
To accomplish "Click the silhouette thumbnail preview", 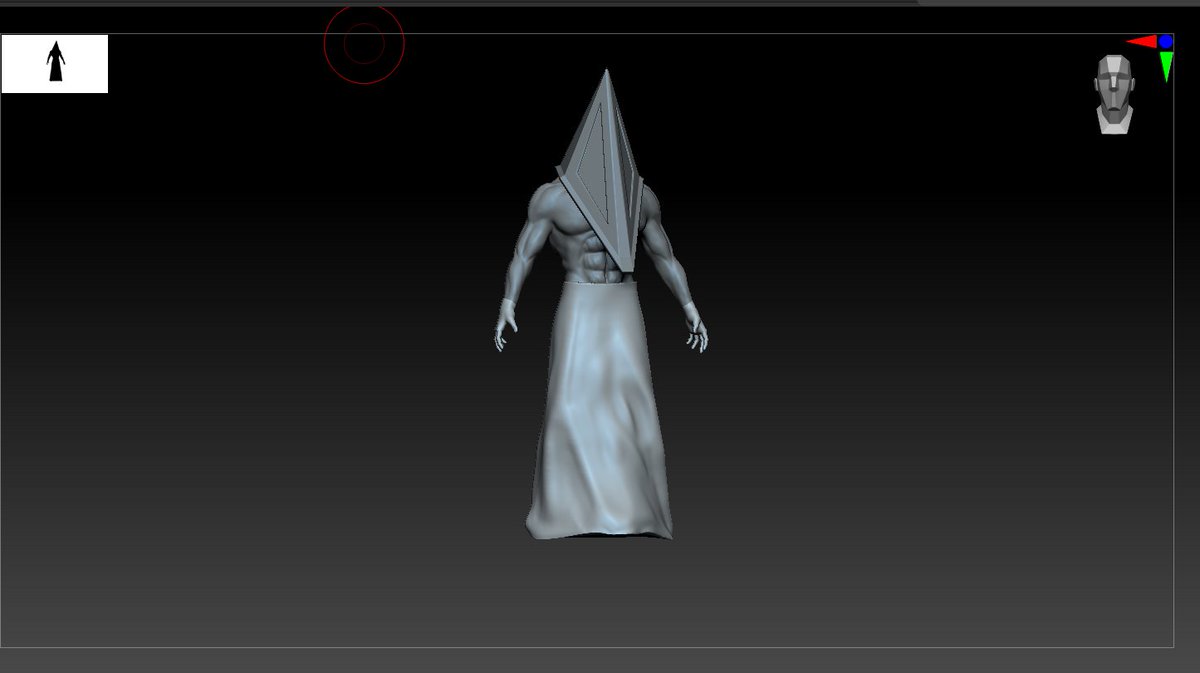I will pos(54,64).
